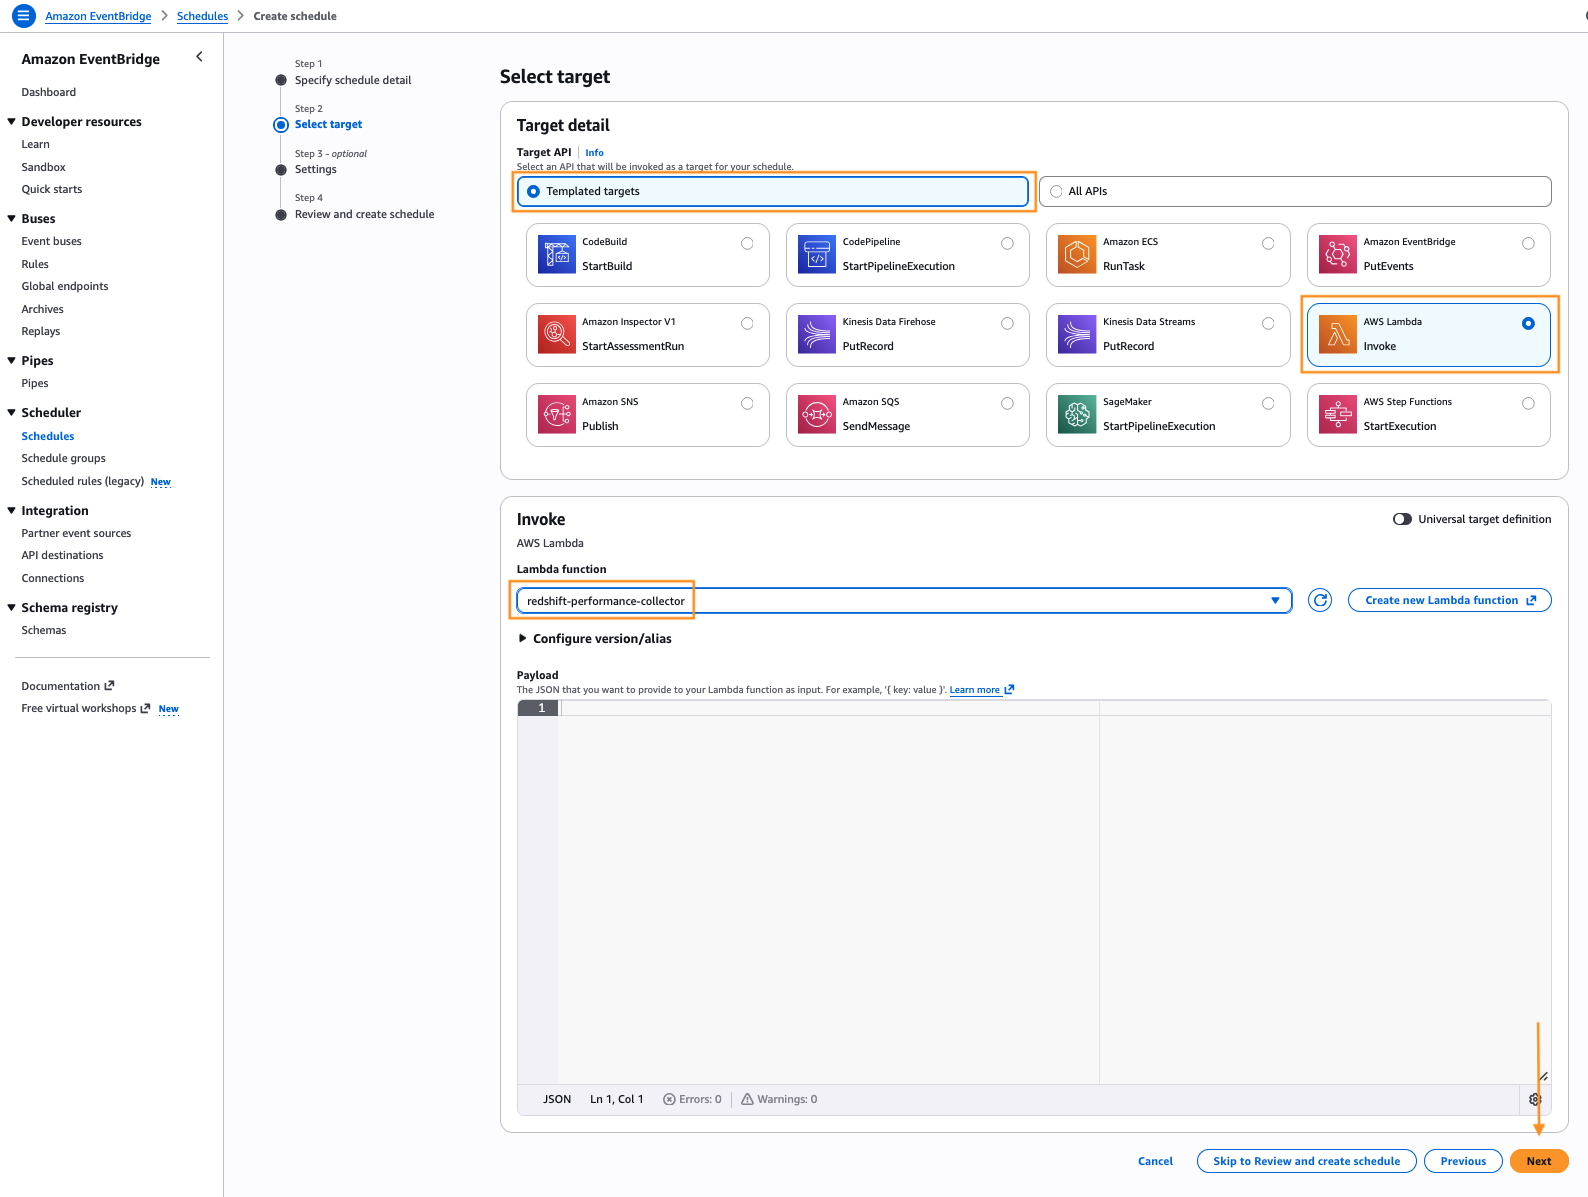This screenshot has height=1197, width=1588.
Task: Select Amazon ECS RunTask radio button
Action: (1268, 243)
